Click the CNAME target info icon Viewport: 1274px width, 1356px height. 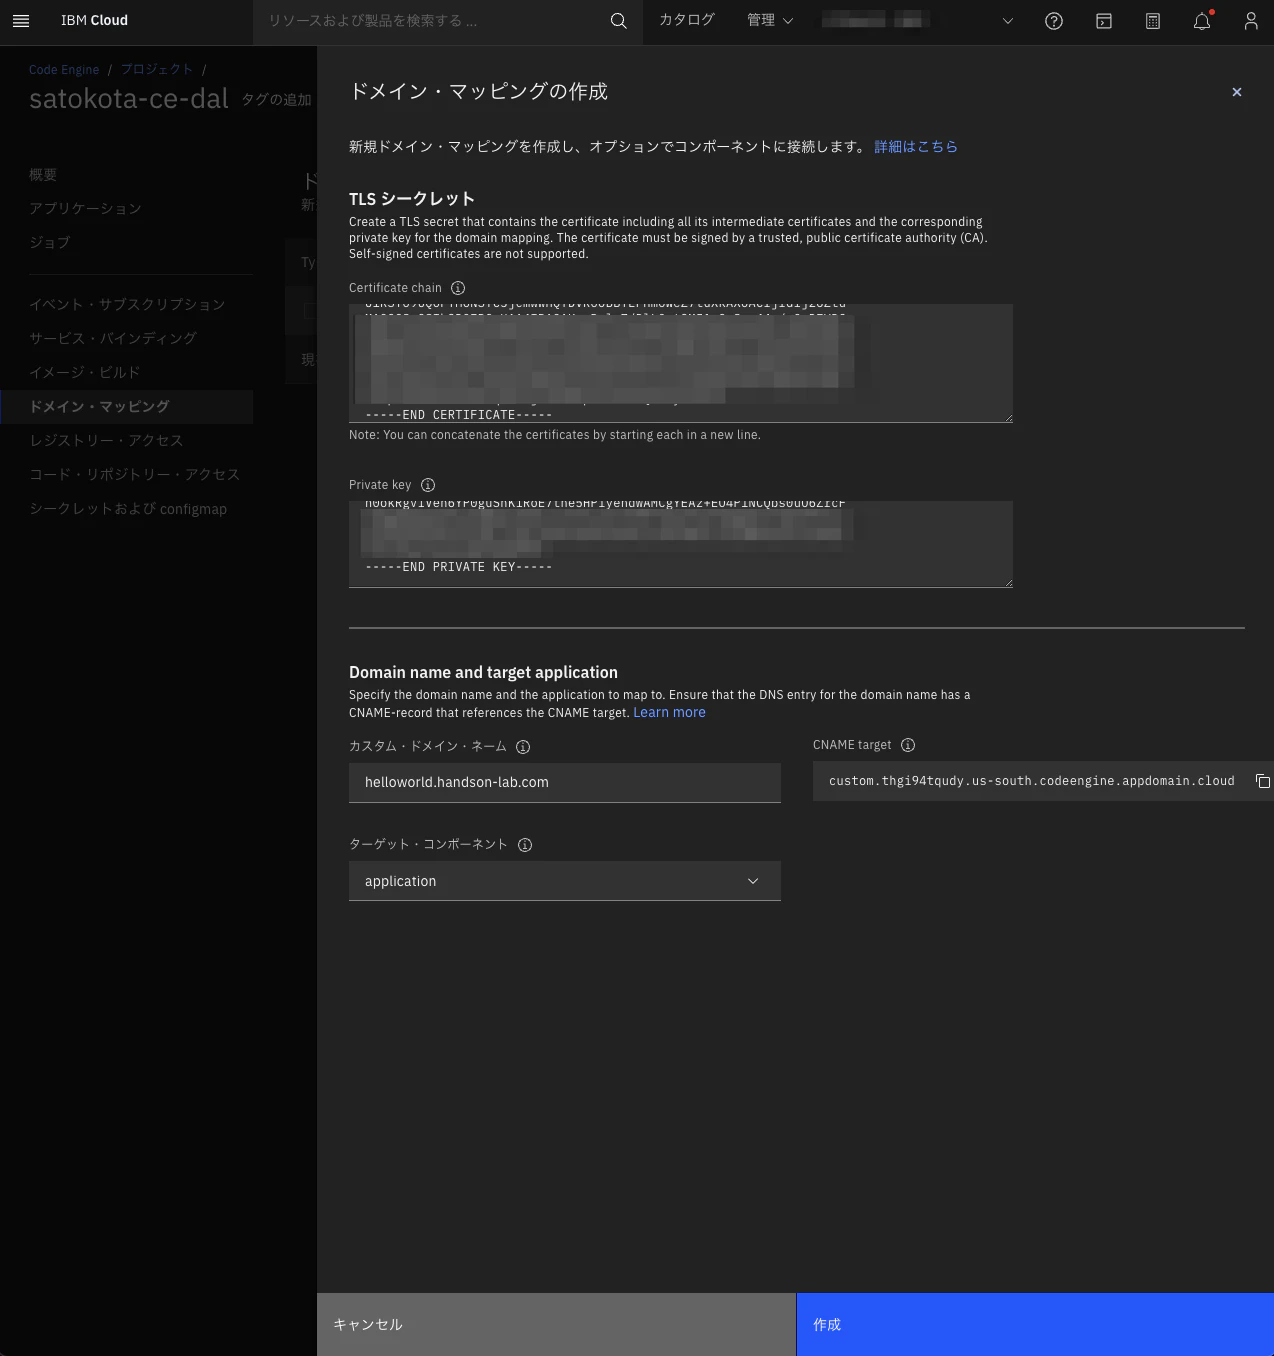tap(908, 745)
